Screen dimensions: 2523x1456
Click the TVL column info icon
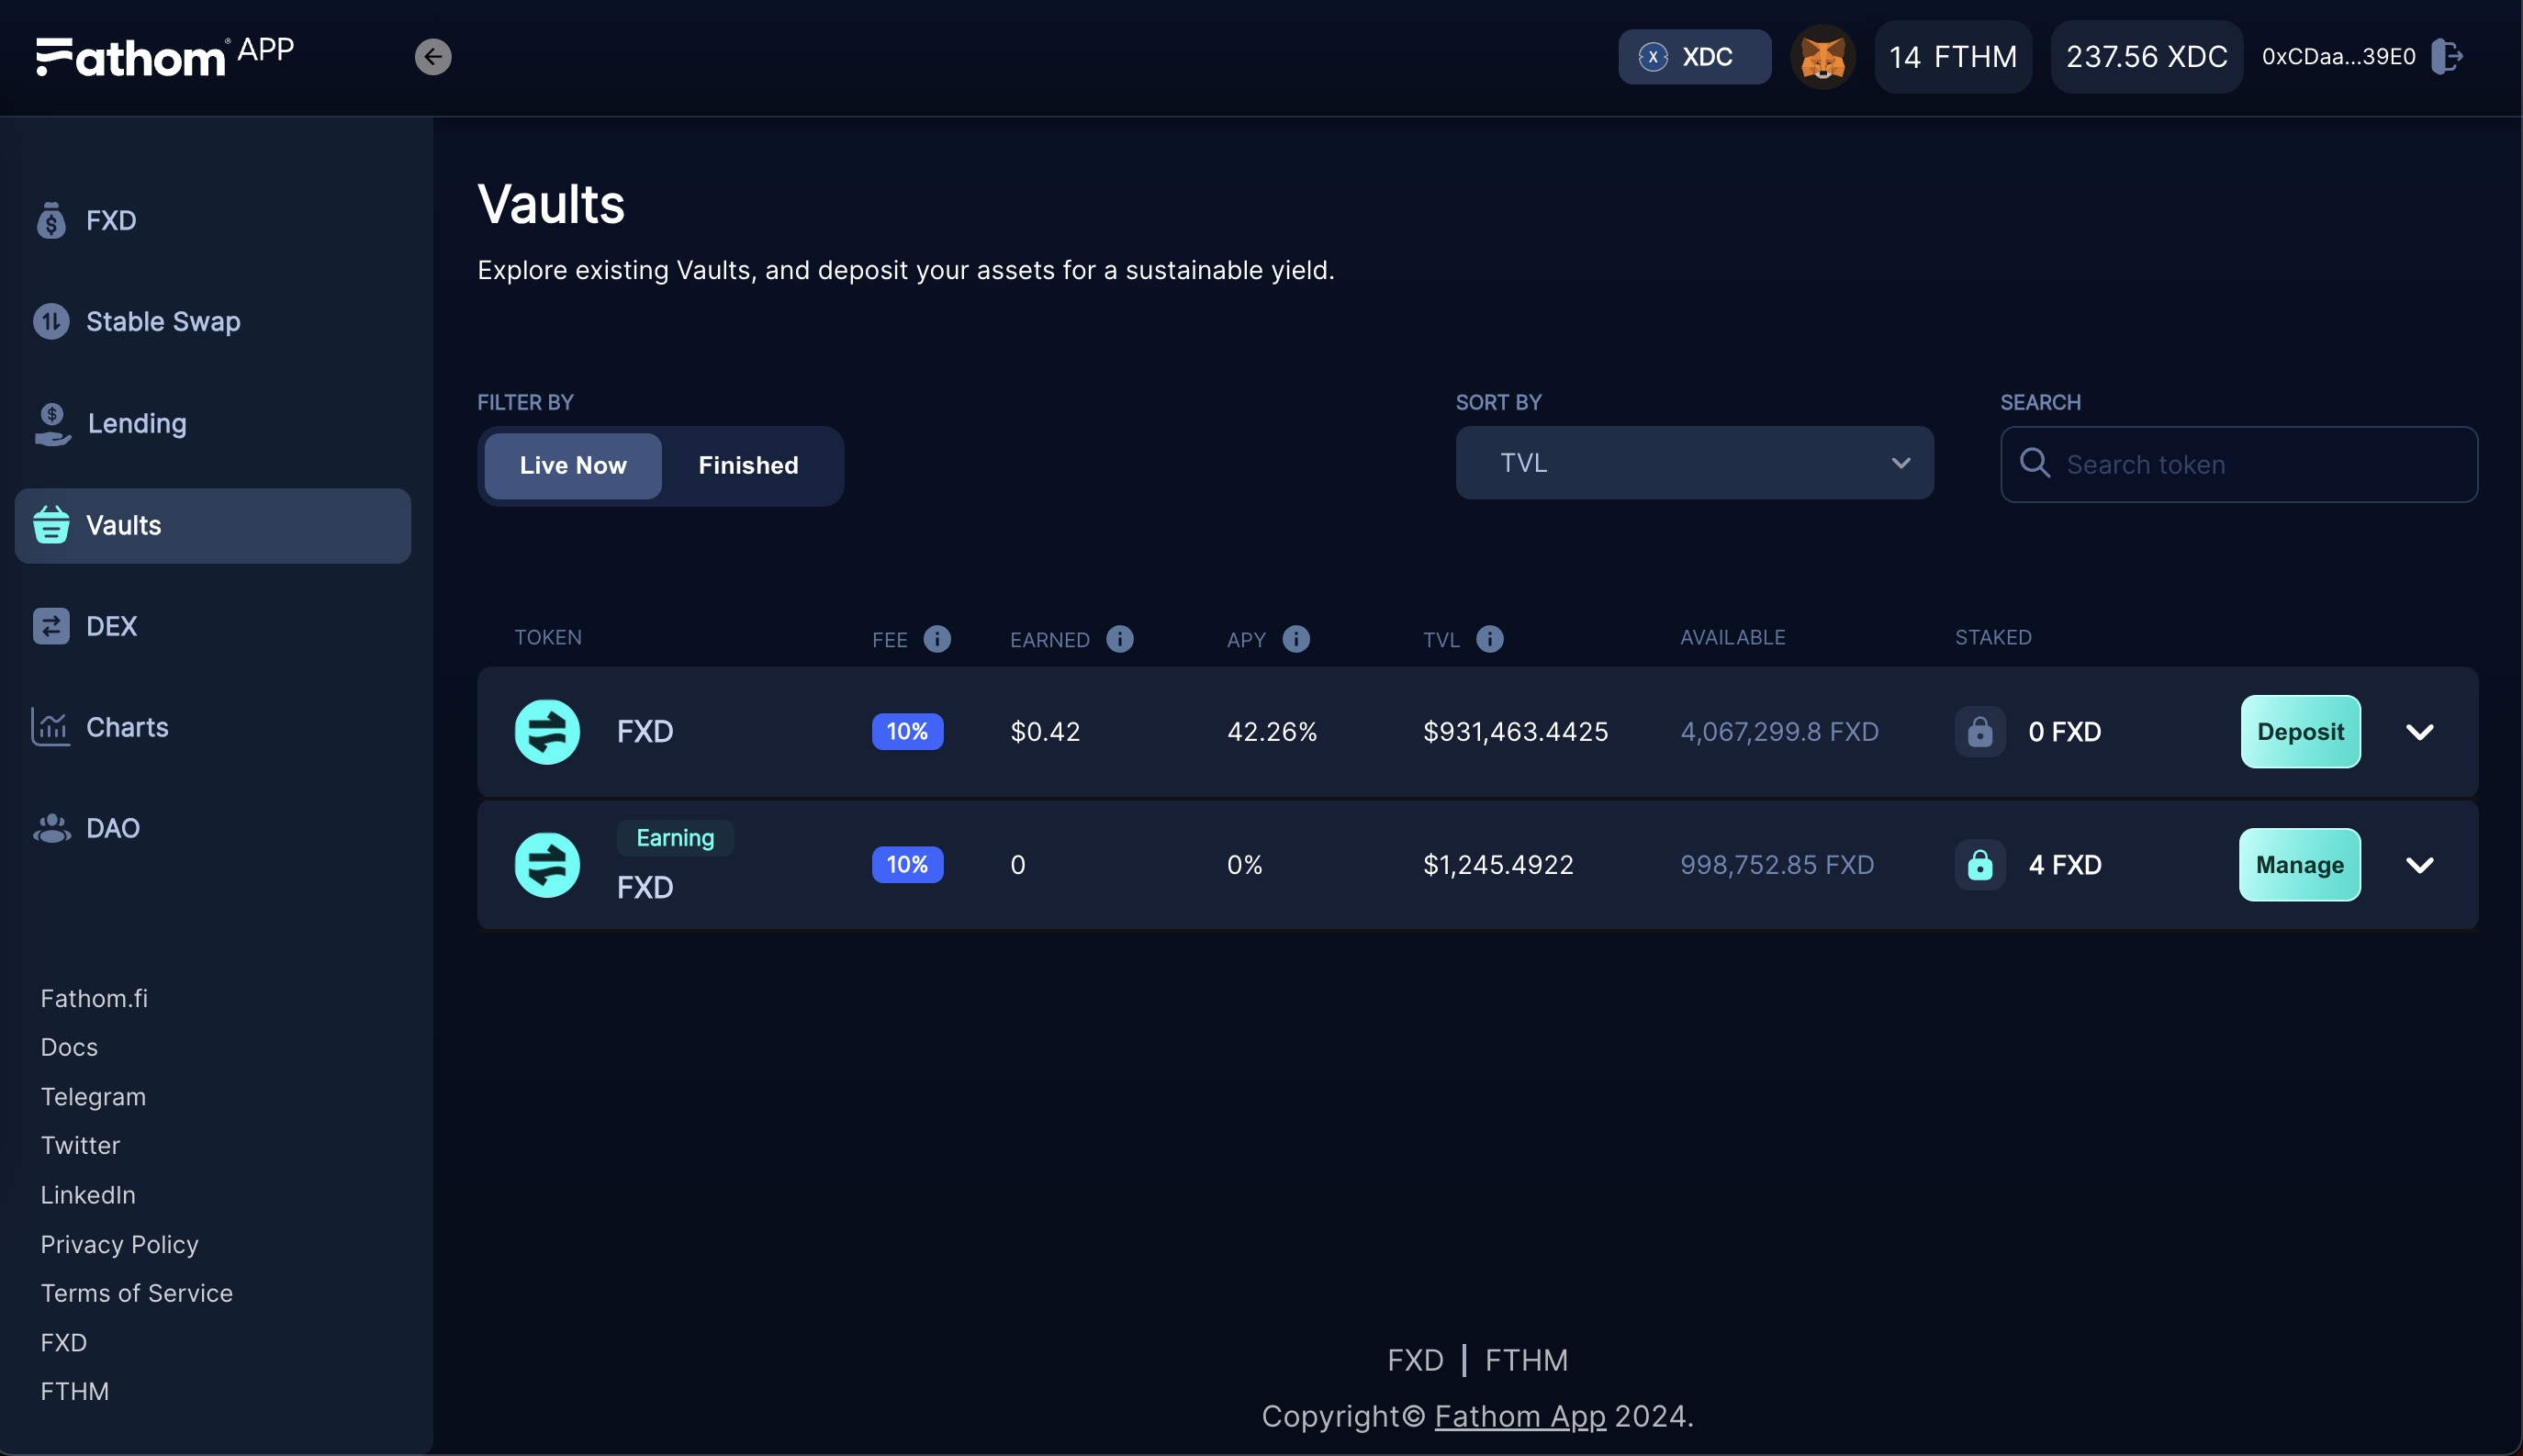(1490, 639)
